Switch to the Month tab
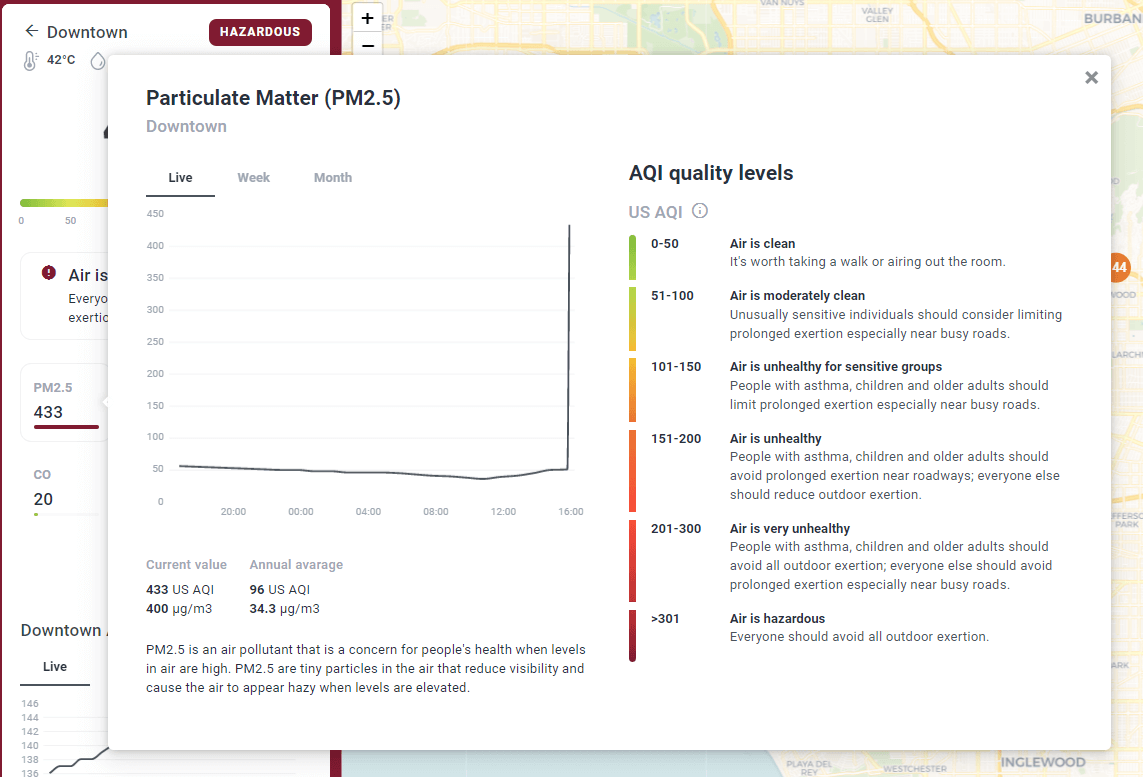 333,178
